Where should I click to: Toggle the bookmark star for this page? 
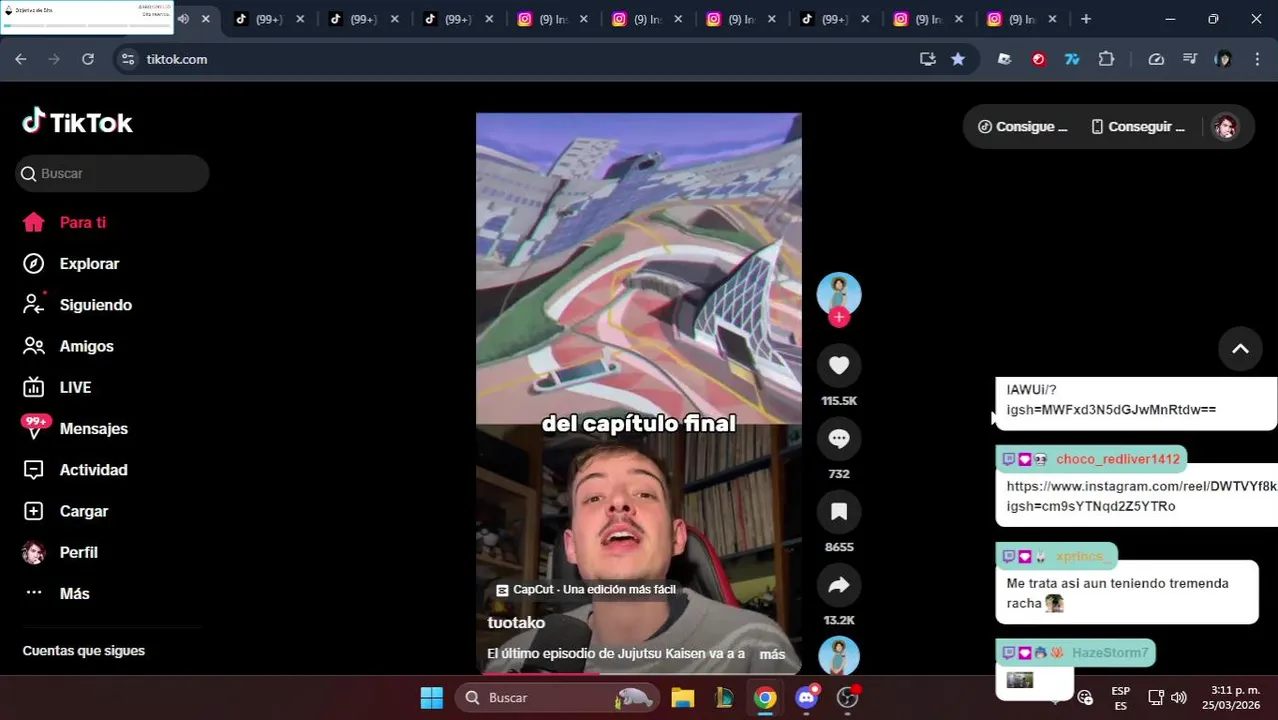click(958, 59)
